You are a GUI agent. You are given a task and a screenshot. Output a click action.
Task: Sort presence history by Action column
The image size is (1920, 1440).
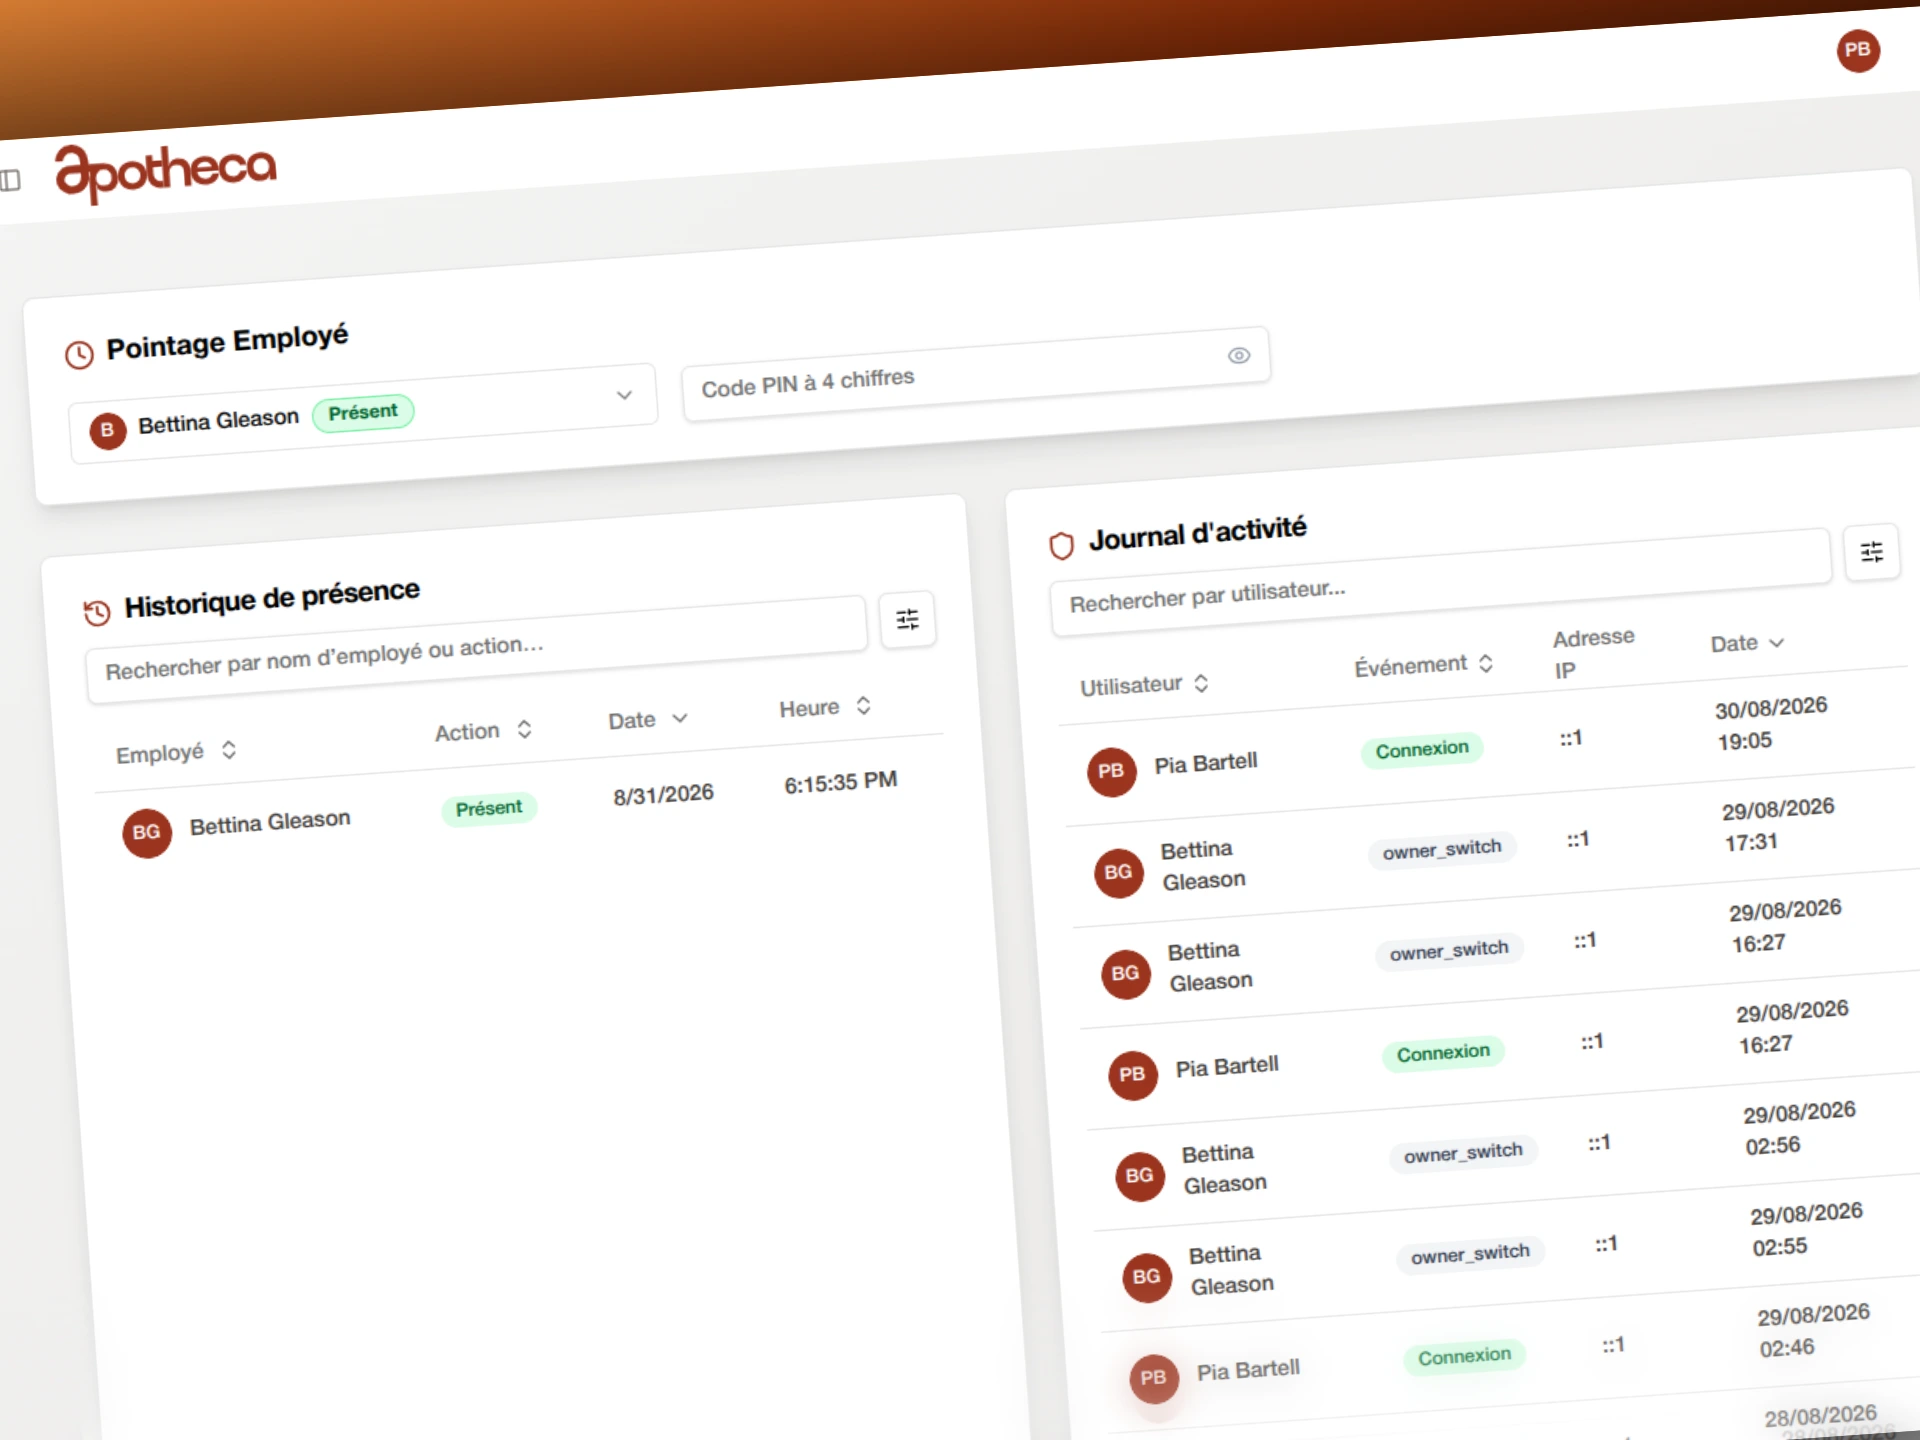483,731
